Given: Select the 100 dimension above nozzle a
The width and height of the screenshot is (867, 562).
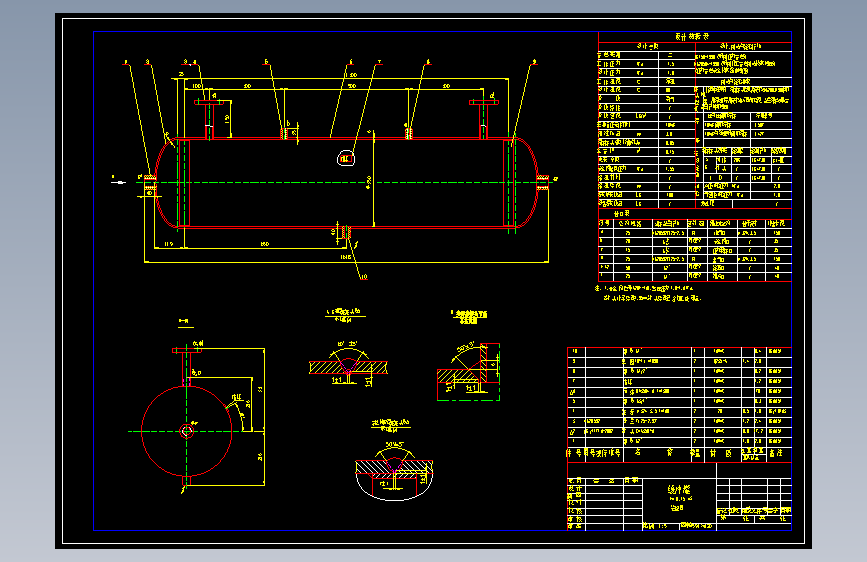Looking at the screenshot, I should pyautogui.click(x=197, y=86).
